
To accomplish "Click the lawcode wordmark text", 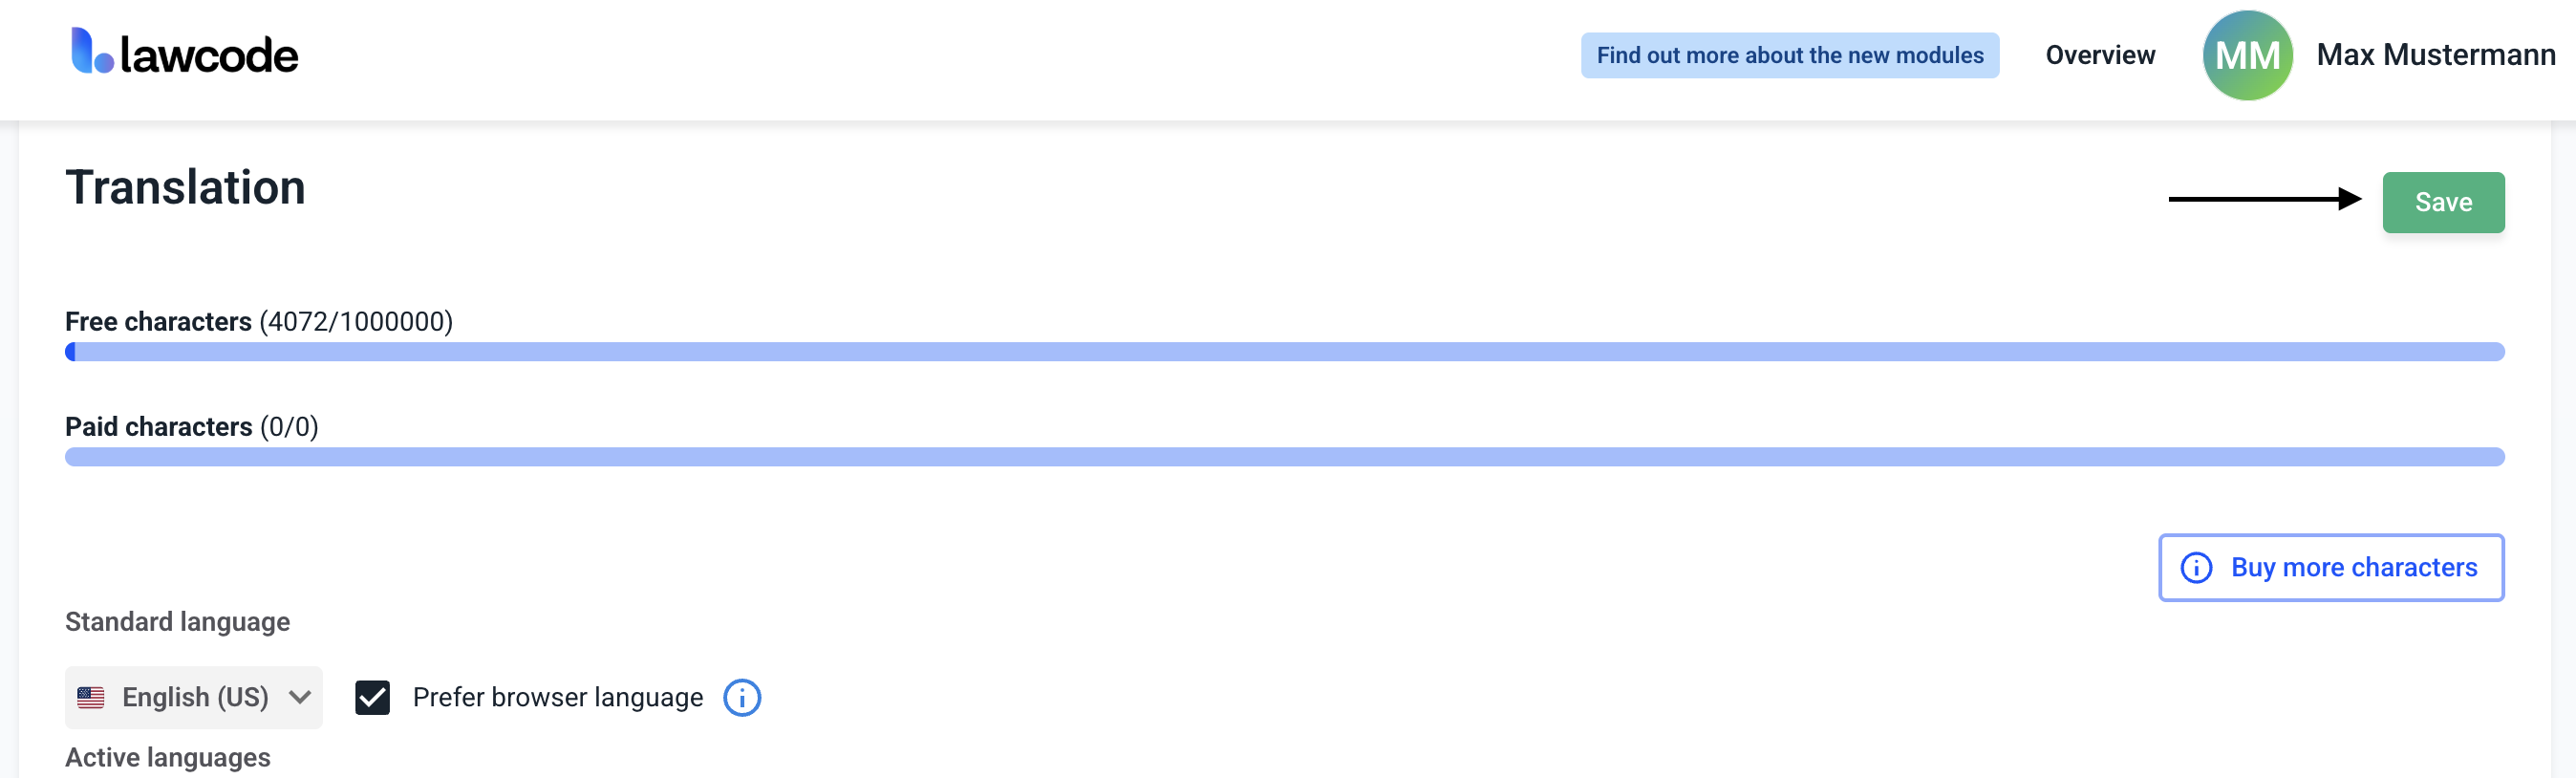I will coord(209,55).
